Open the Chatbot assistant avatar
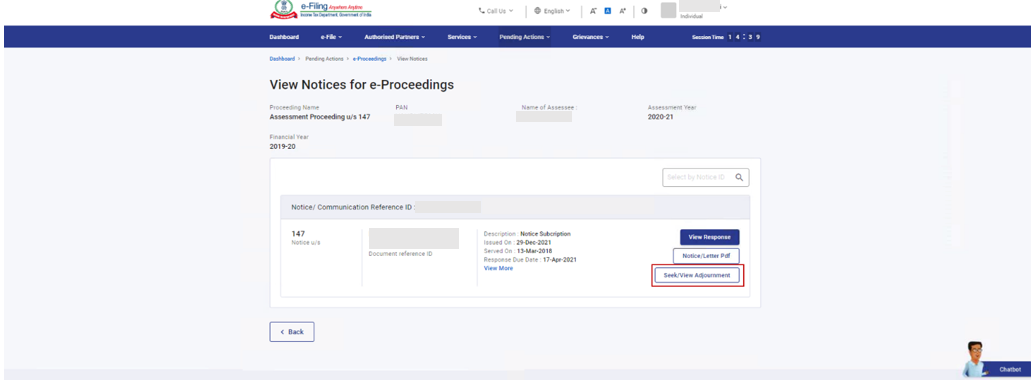The height and width of the screenshot is (384, 1035). (x=972, y=360)
